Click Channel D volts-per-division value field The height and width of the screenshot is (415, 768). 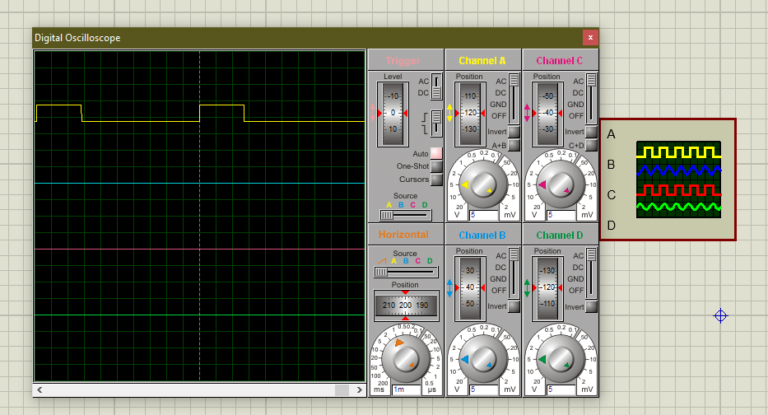click(x=561, y=390)
